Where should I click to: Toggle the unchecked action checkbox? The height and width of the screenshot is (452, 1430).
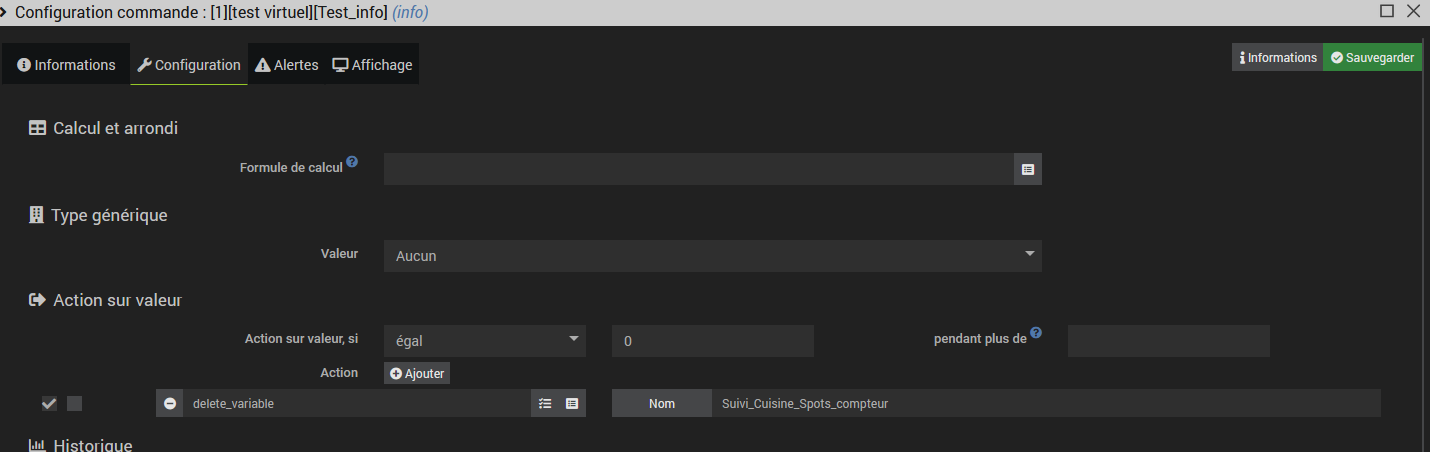click(74, 404)
